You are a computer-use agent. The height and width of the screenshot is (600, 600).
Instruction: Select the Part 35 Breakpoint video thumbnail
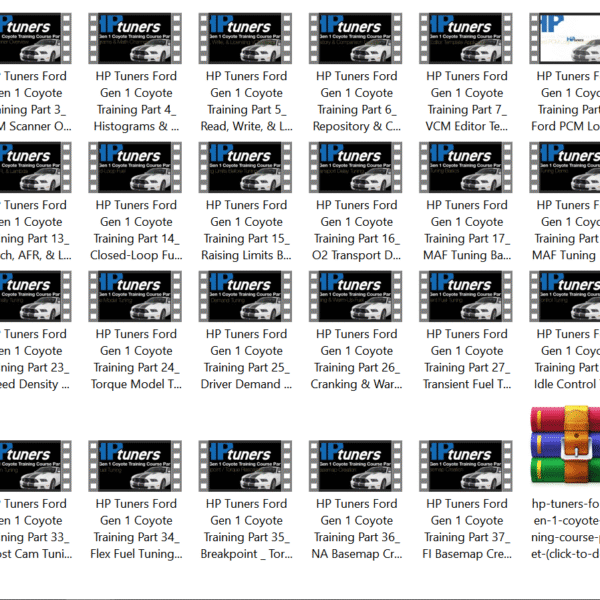245,466
